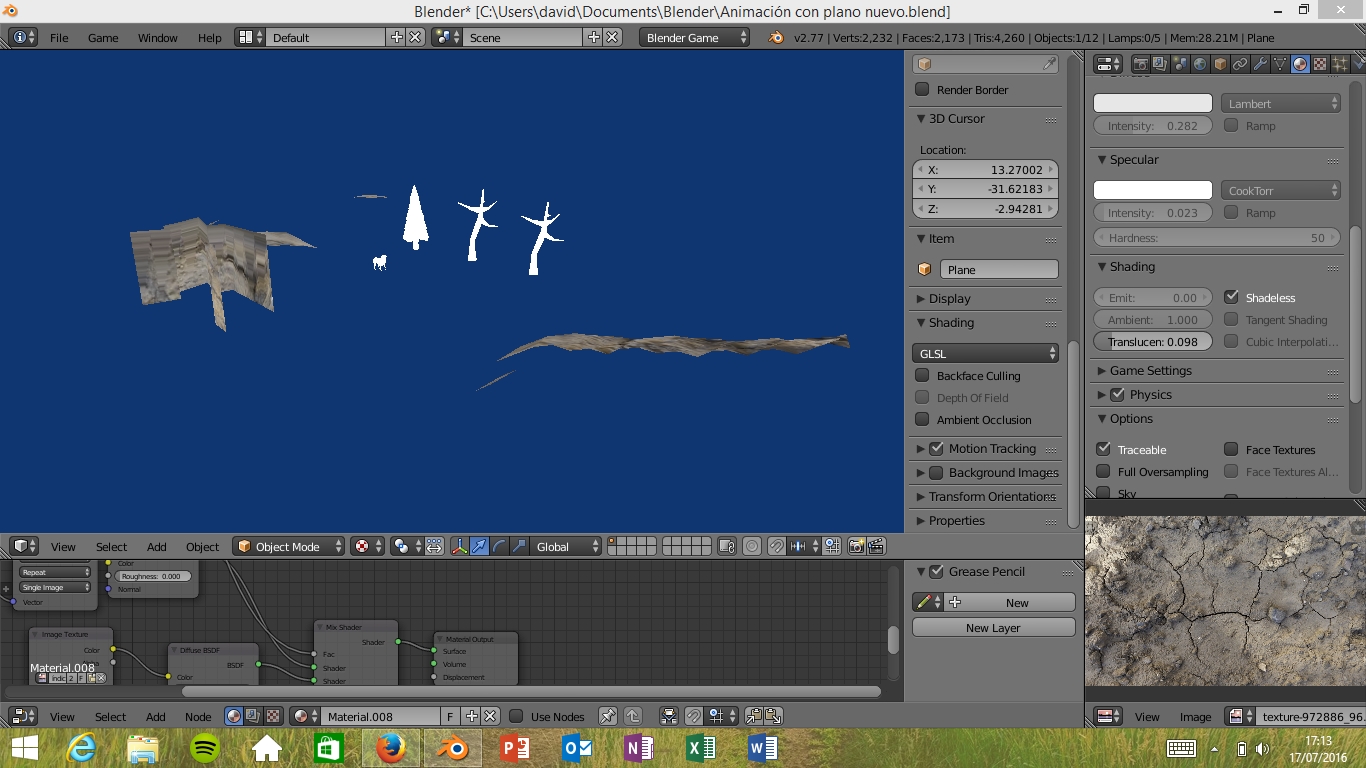The height and width of the screenshot is (768, 1366).
Task: Open the File menu
Action: coord(59,37)
